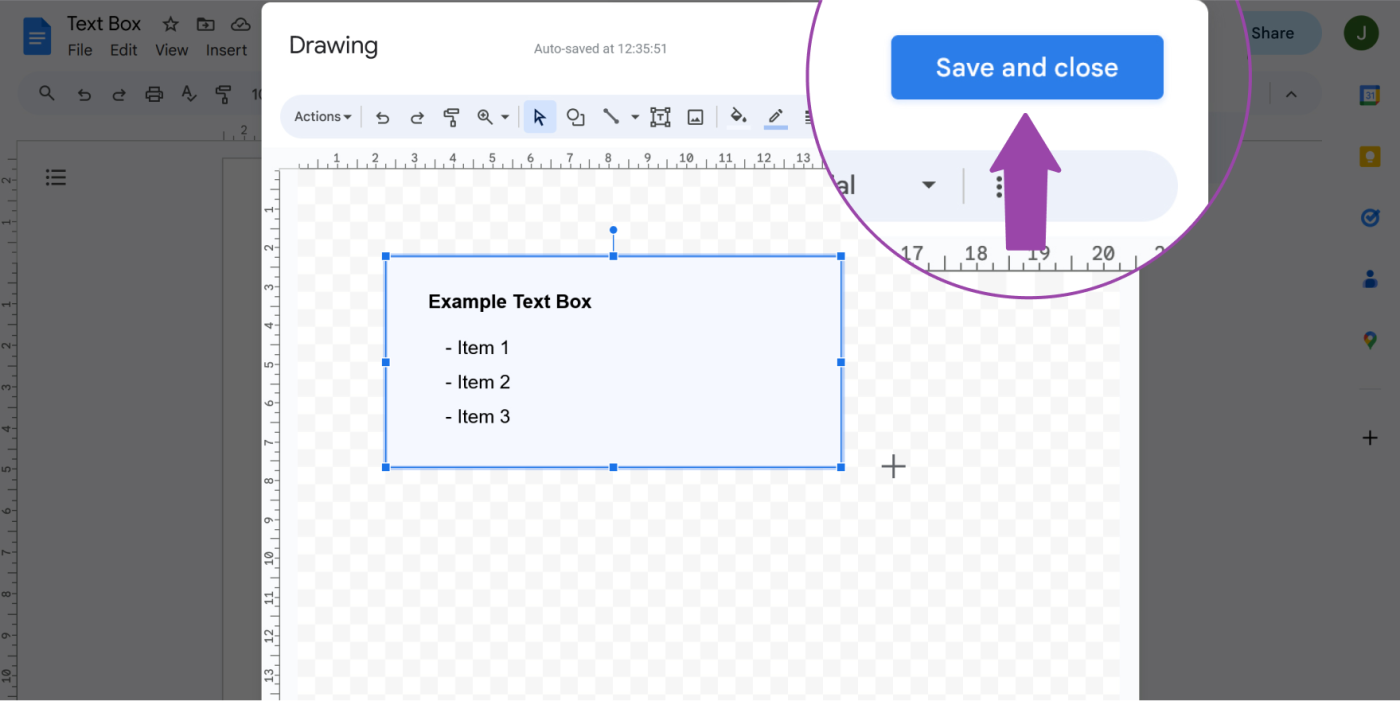This screenshot has width=1400, height=701.
Task: Insert an image with the Image tool
Action: tap(696, 117)
